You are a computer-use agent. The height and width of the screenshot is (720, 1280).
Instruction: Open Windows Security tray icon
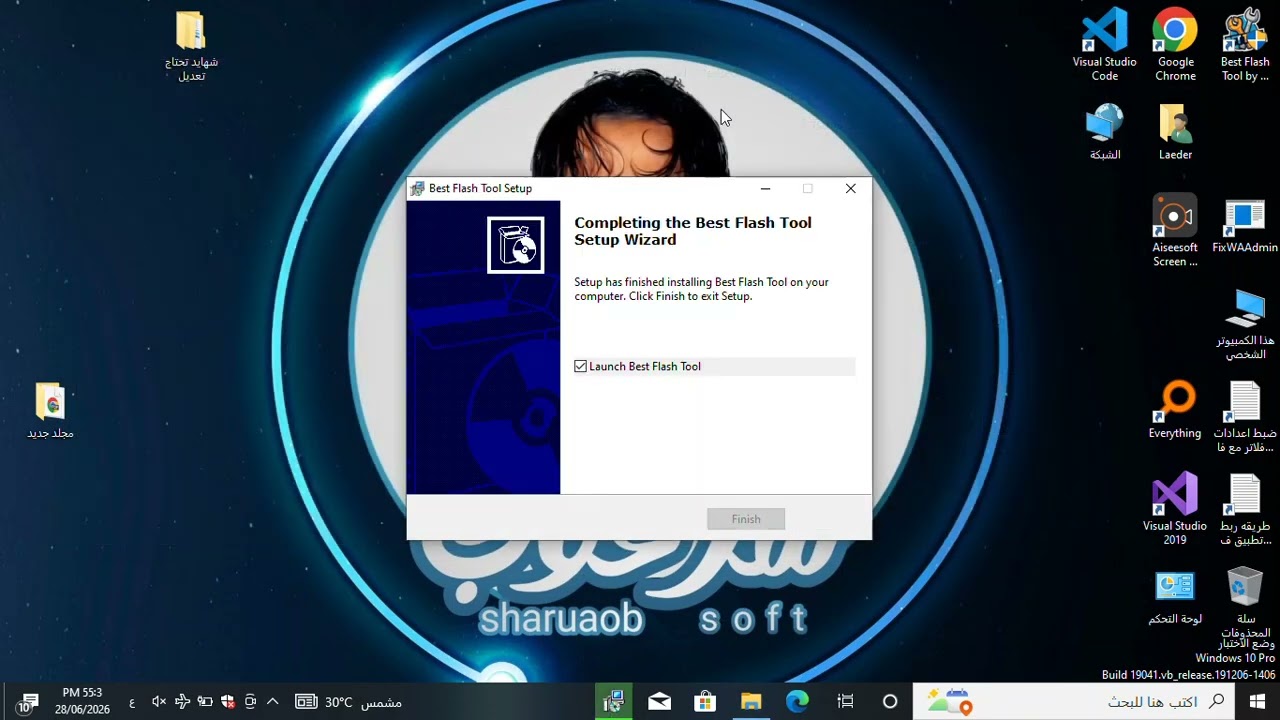click(227, 702)
